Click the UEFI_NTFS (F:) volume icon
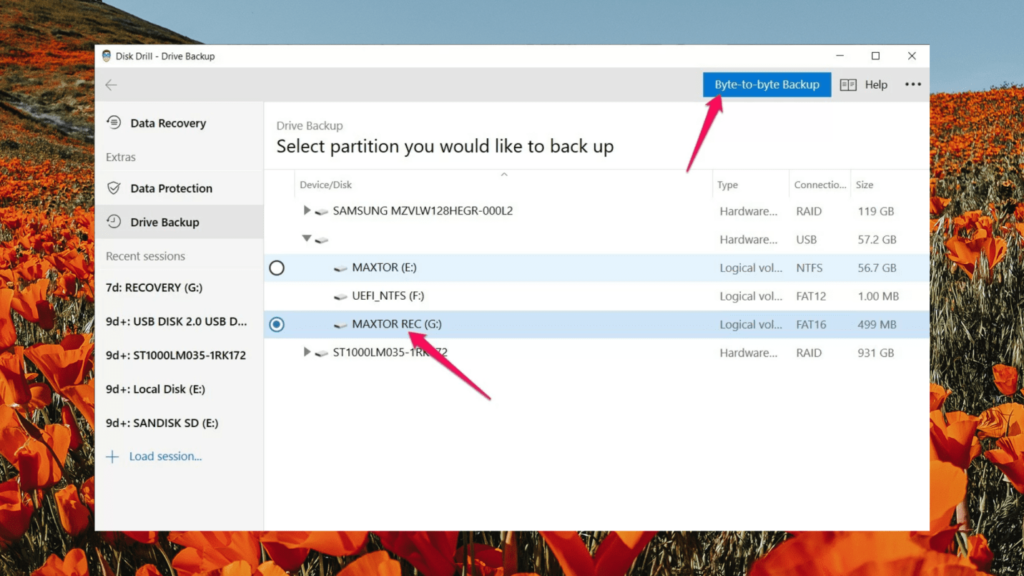This screenshot has height=576, width=1024. tap(340, 296)
